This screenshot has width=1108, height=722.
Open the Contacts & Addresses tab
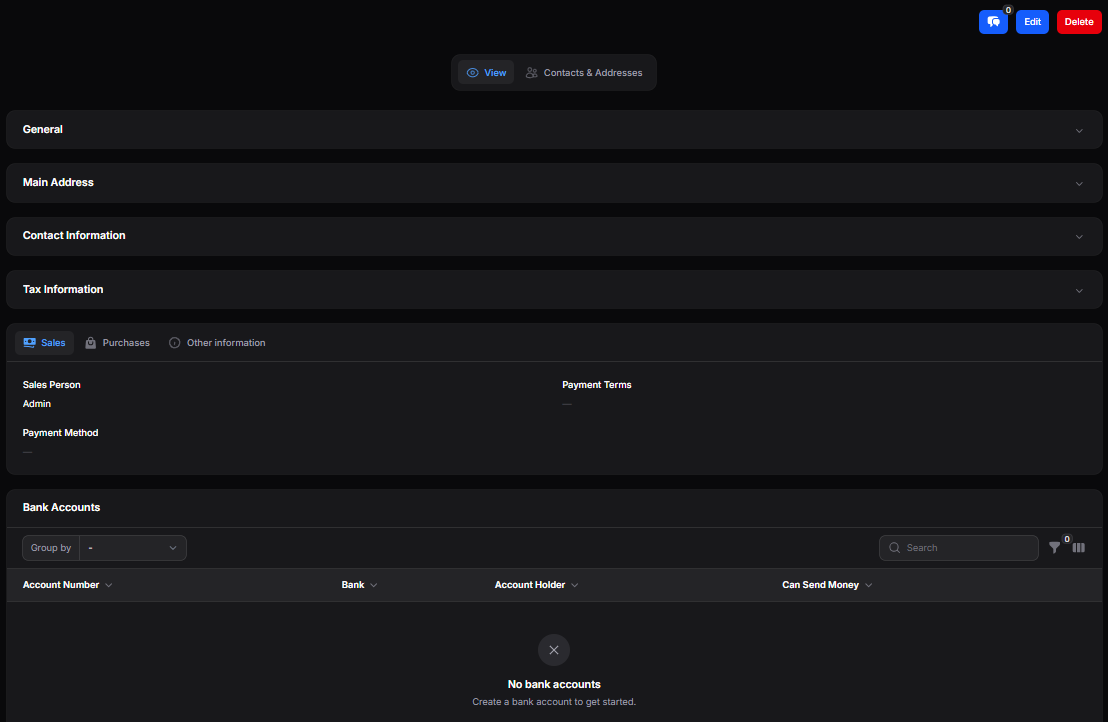click(584, 73)
